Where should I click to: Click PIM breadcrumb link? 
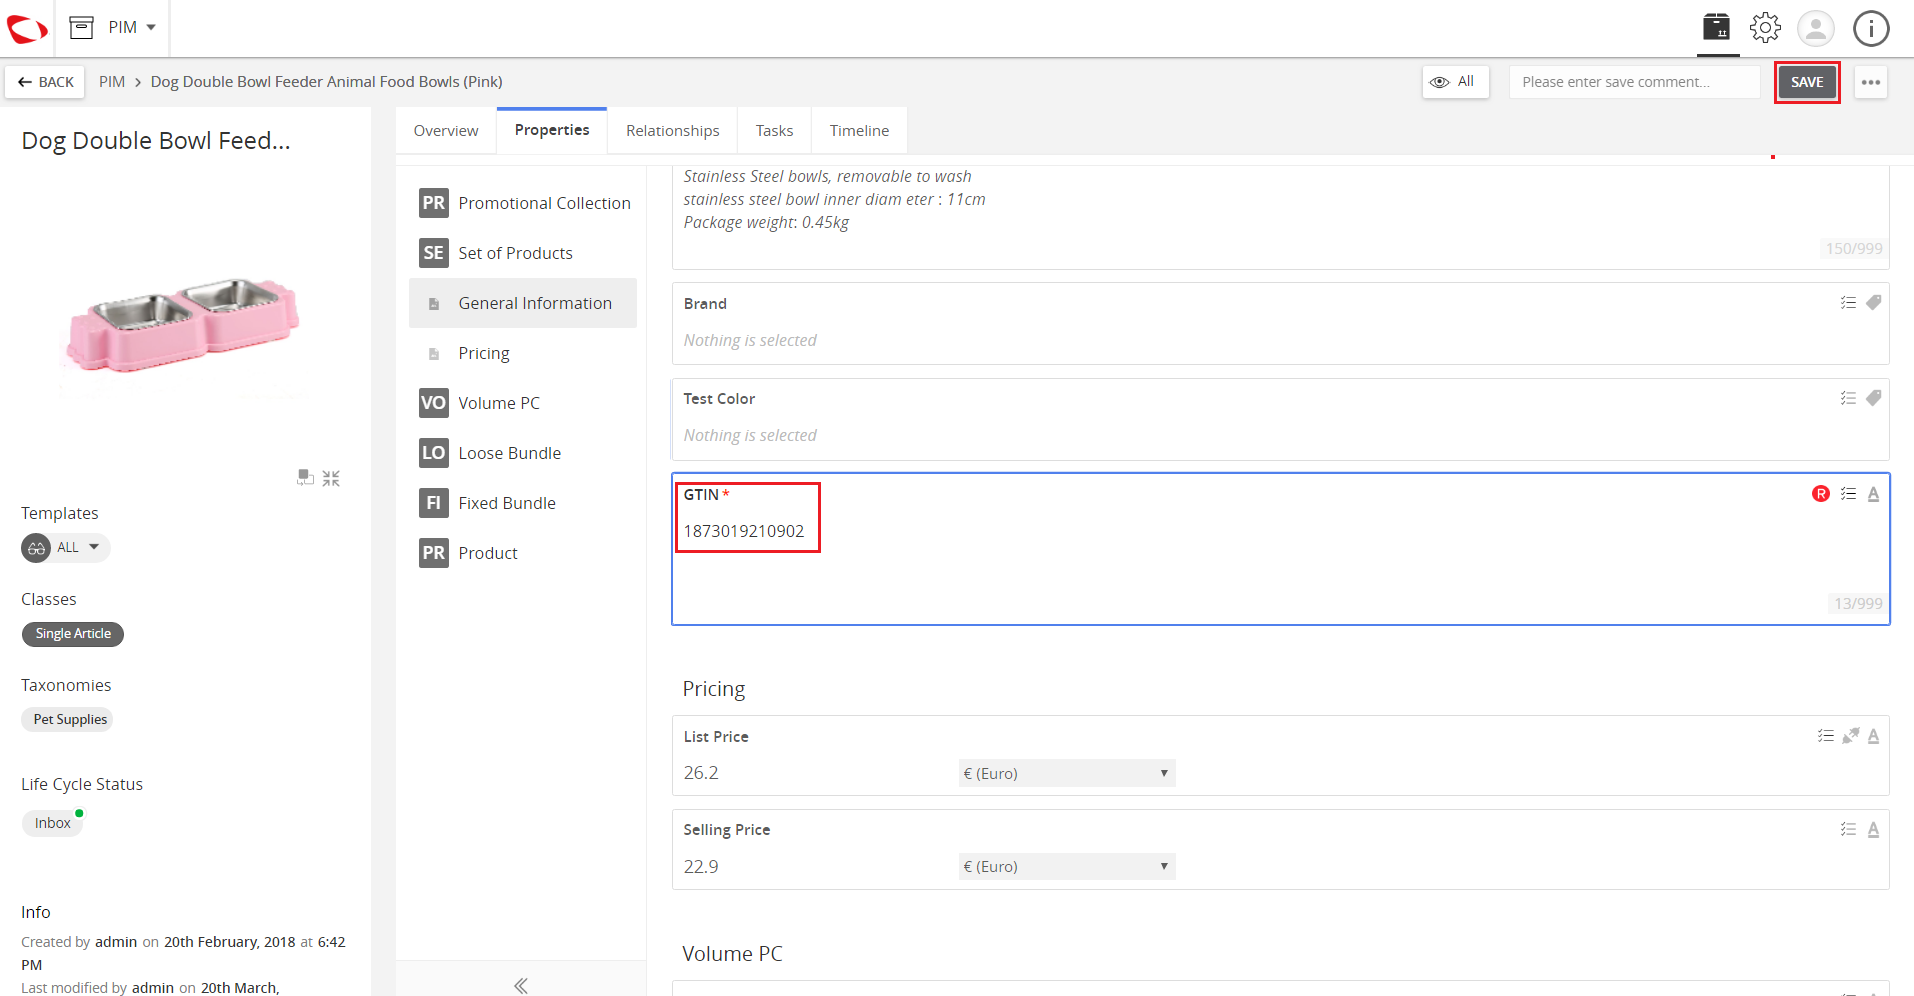112,82
